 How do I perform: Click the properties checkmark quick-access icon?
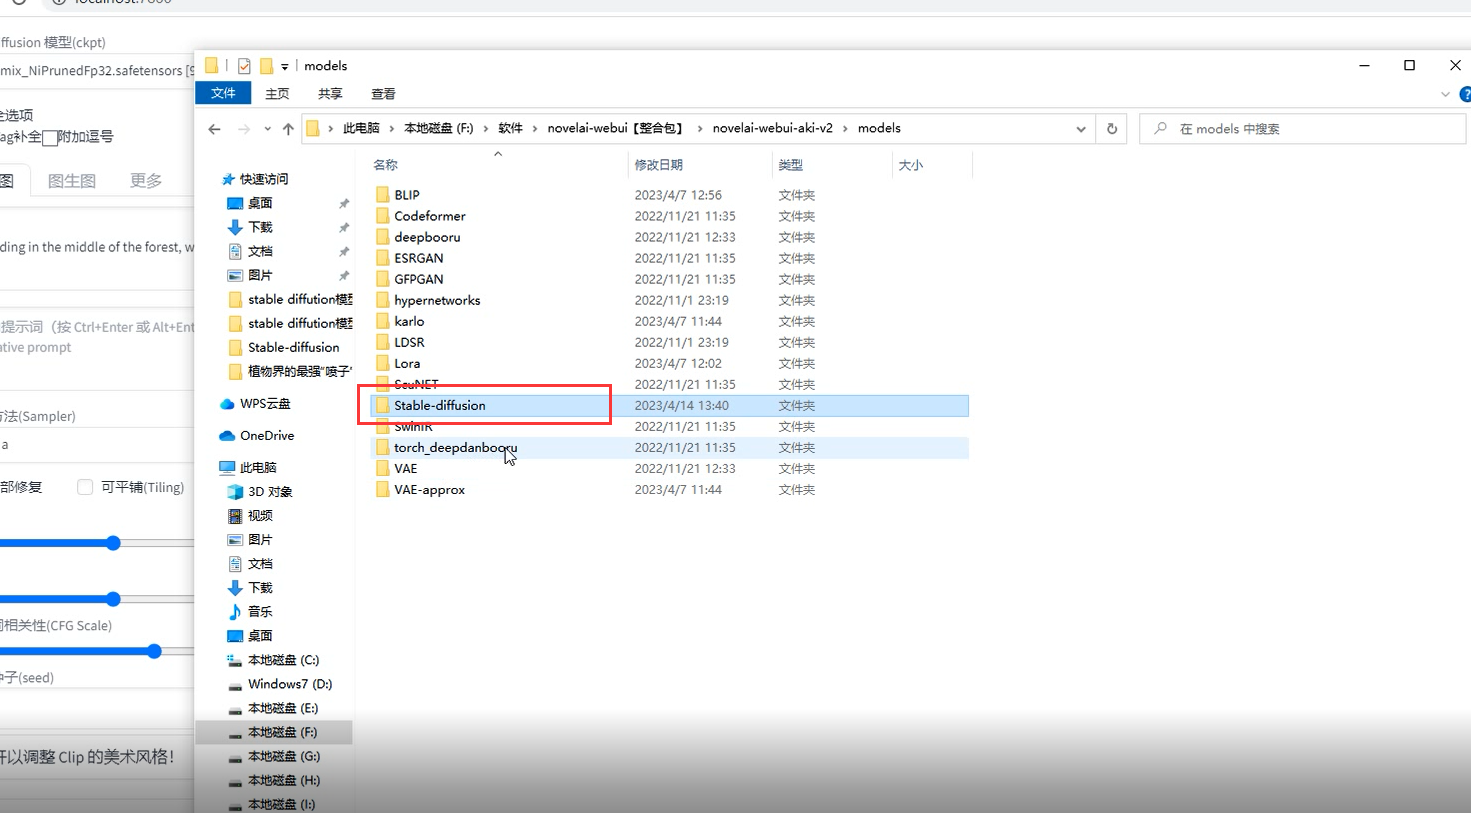coord(244,66)
